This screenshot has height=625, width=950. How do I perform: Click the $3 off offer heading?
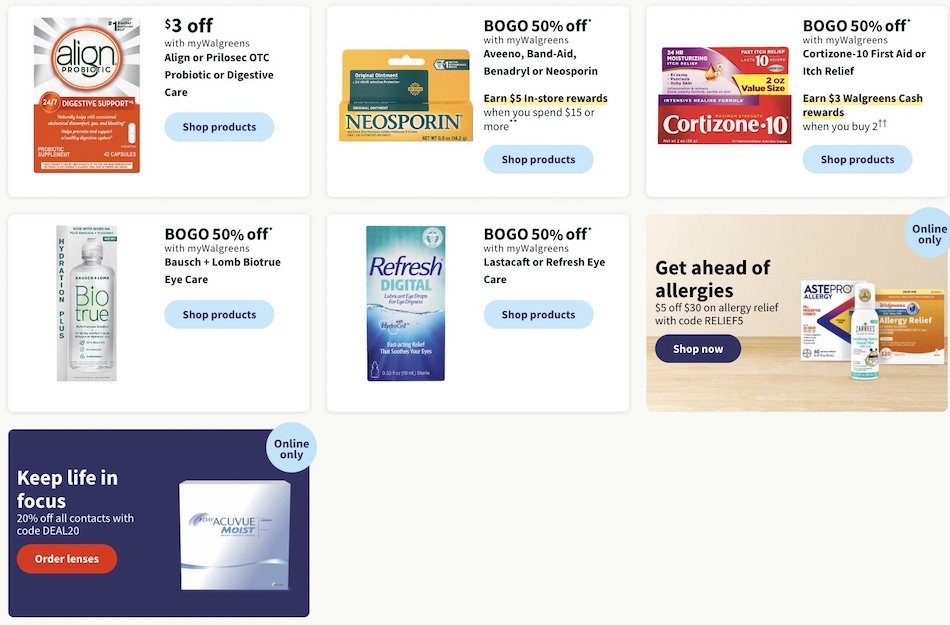pos(188,25)
